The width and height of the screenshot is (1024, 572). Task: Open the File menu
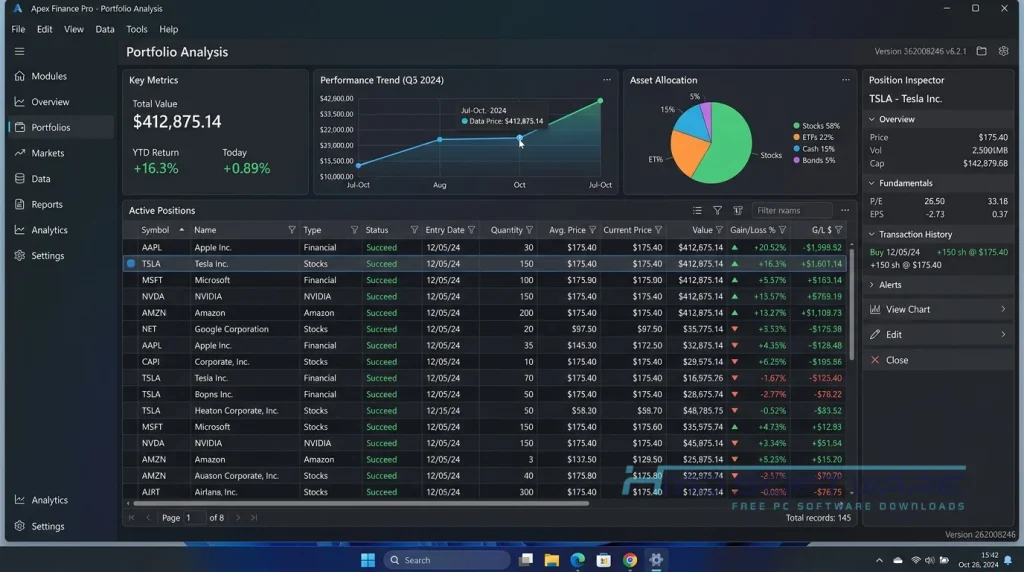(x=18, y=29)
